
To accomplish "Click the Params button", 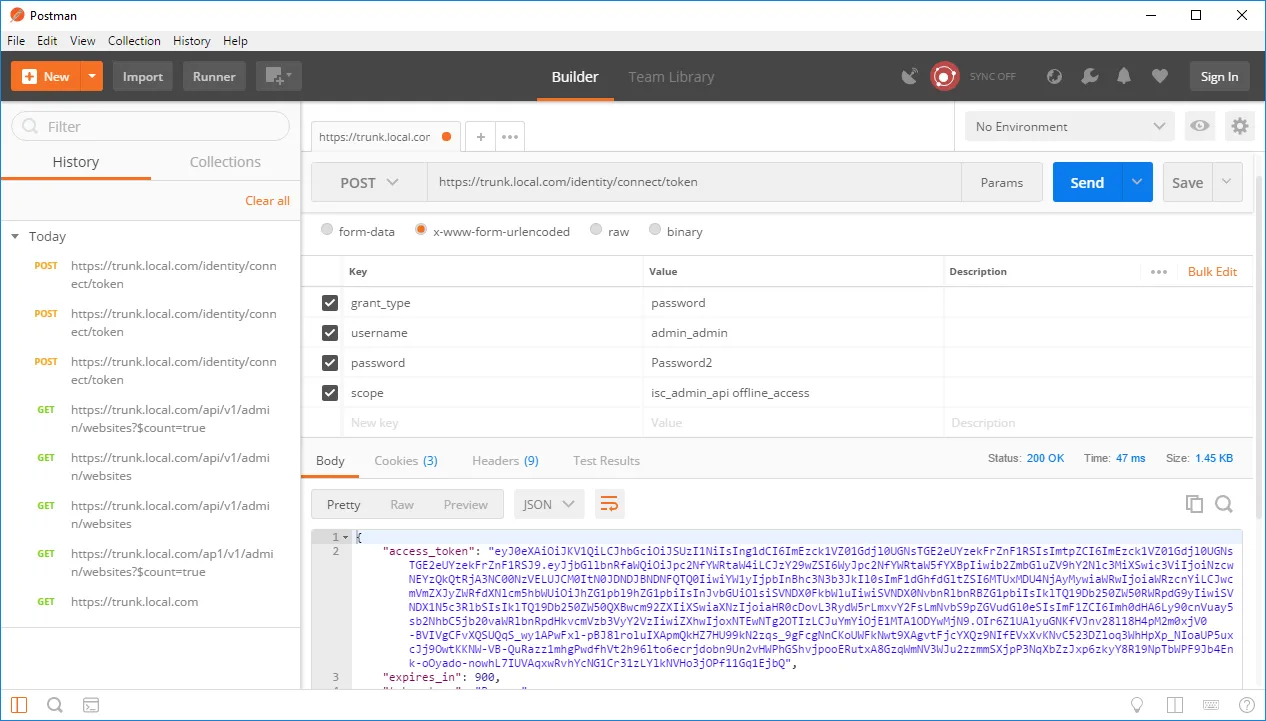I will (x=1002, y=183).
